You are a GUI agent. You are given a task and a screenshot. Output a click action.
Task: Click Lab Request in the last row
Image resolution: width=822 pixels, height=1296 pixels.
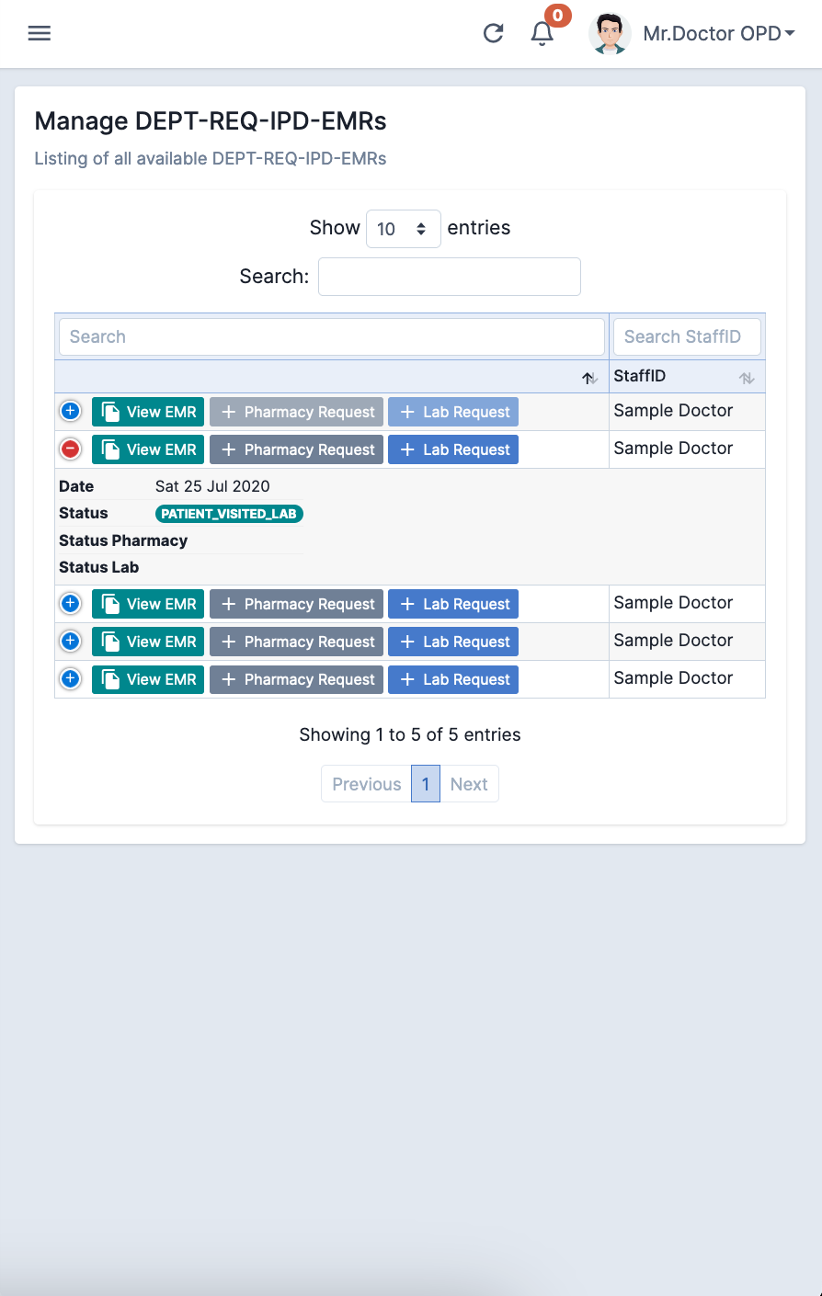coord(453,680)
